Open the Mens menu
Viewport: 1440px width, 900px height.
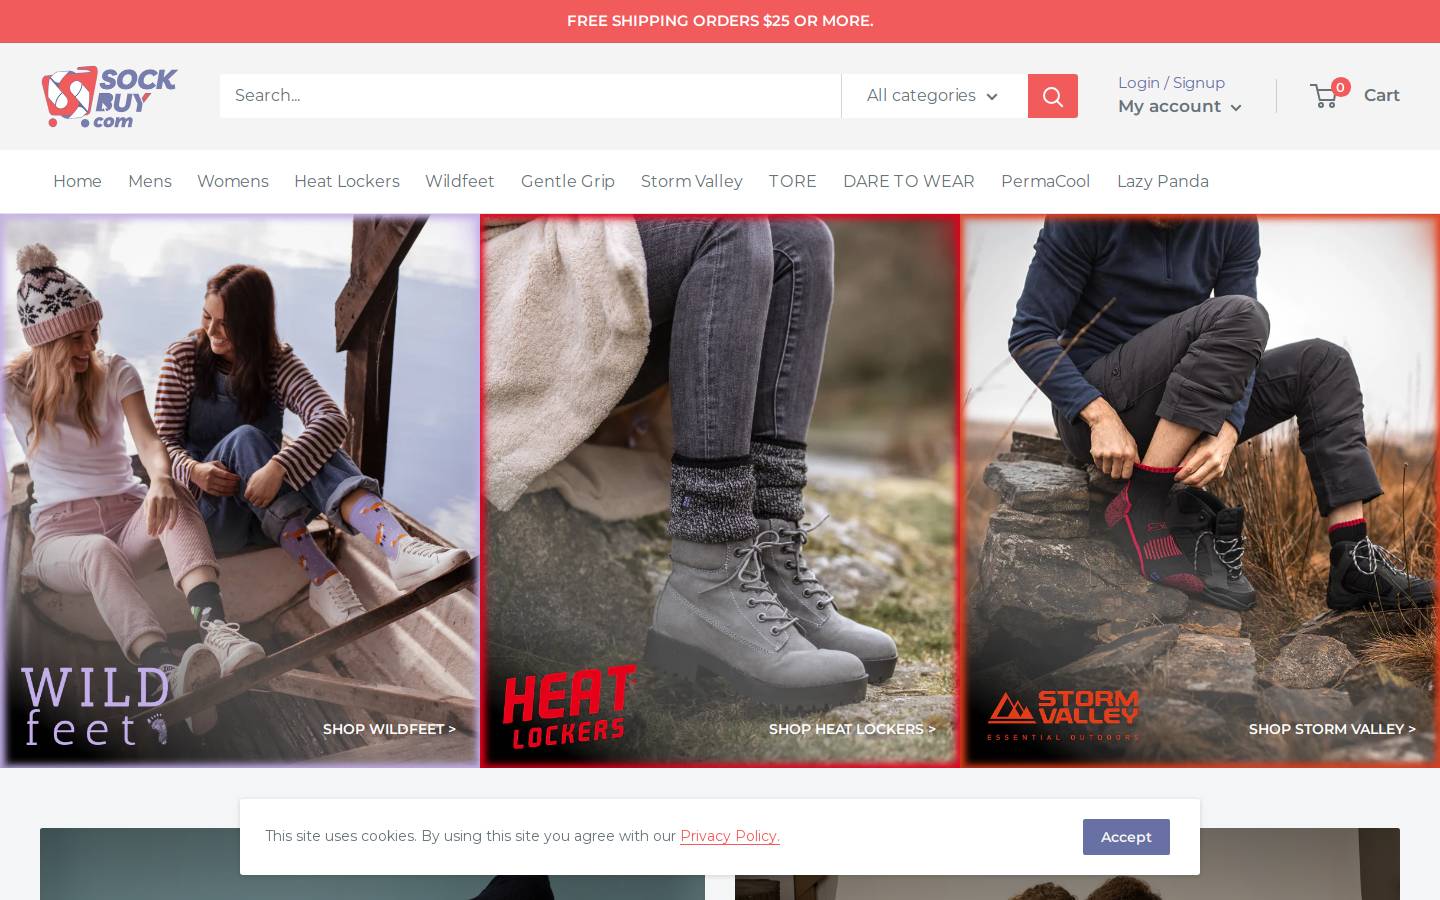[150, 181]
